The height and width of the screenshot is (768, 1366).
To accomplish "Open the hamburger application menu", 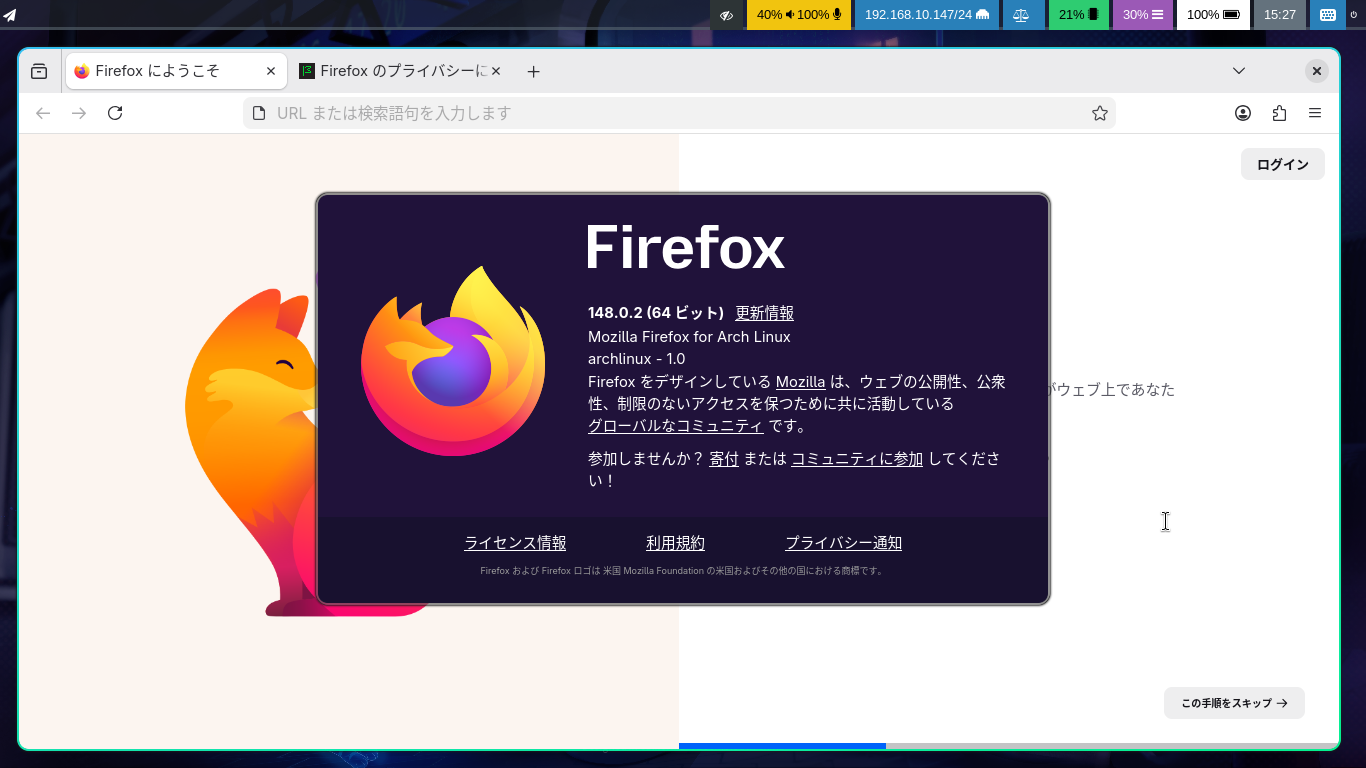I will point(1315,113).
